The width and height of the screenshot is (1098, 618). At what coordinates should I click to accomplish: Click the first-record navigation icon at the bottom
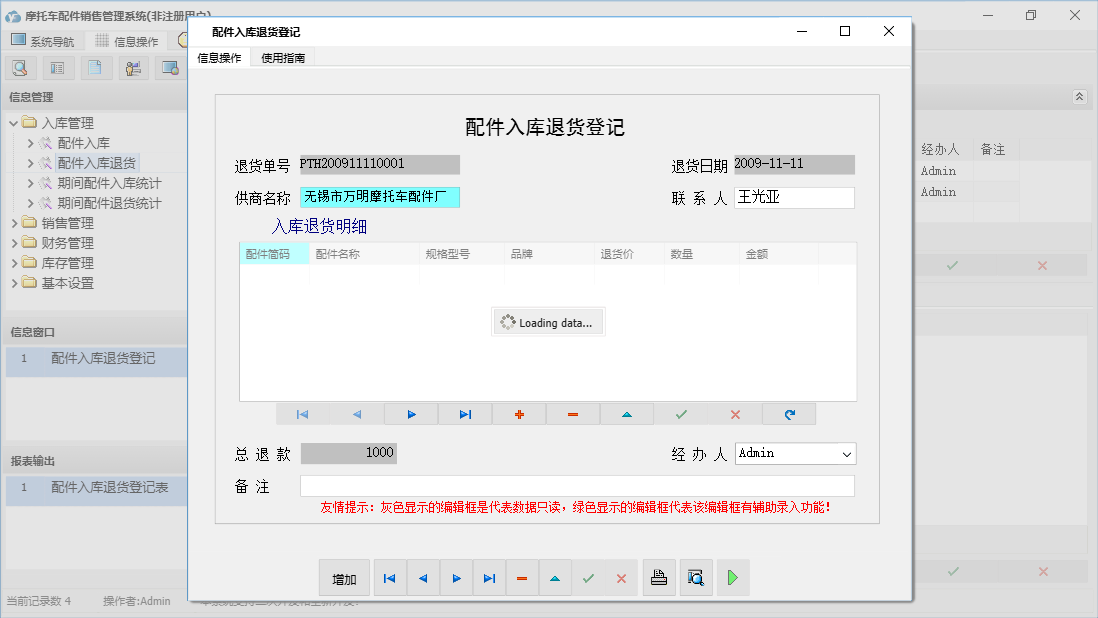[389, 577]
